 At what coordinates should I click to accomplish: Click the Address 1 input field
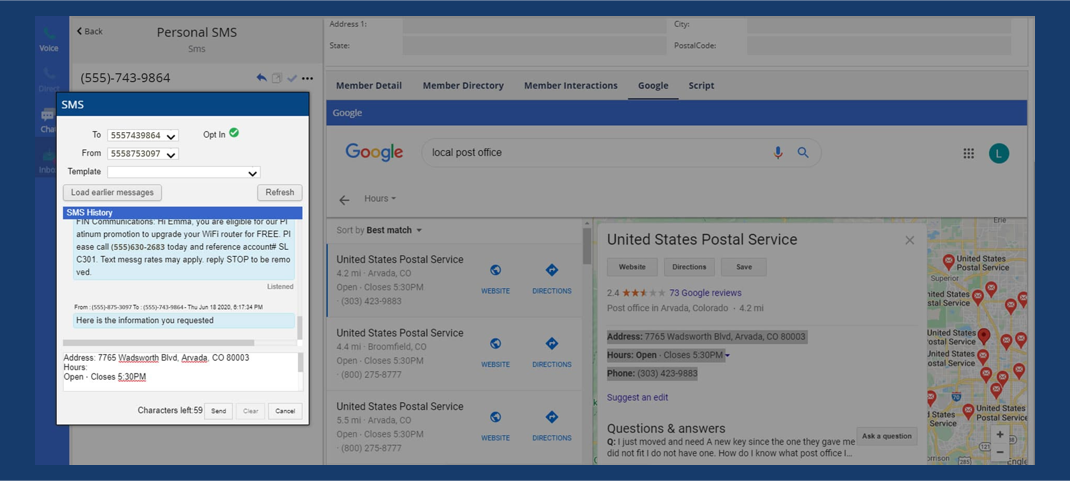coord(534,25)
